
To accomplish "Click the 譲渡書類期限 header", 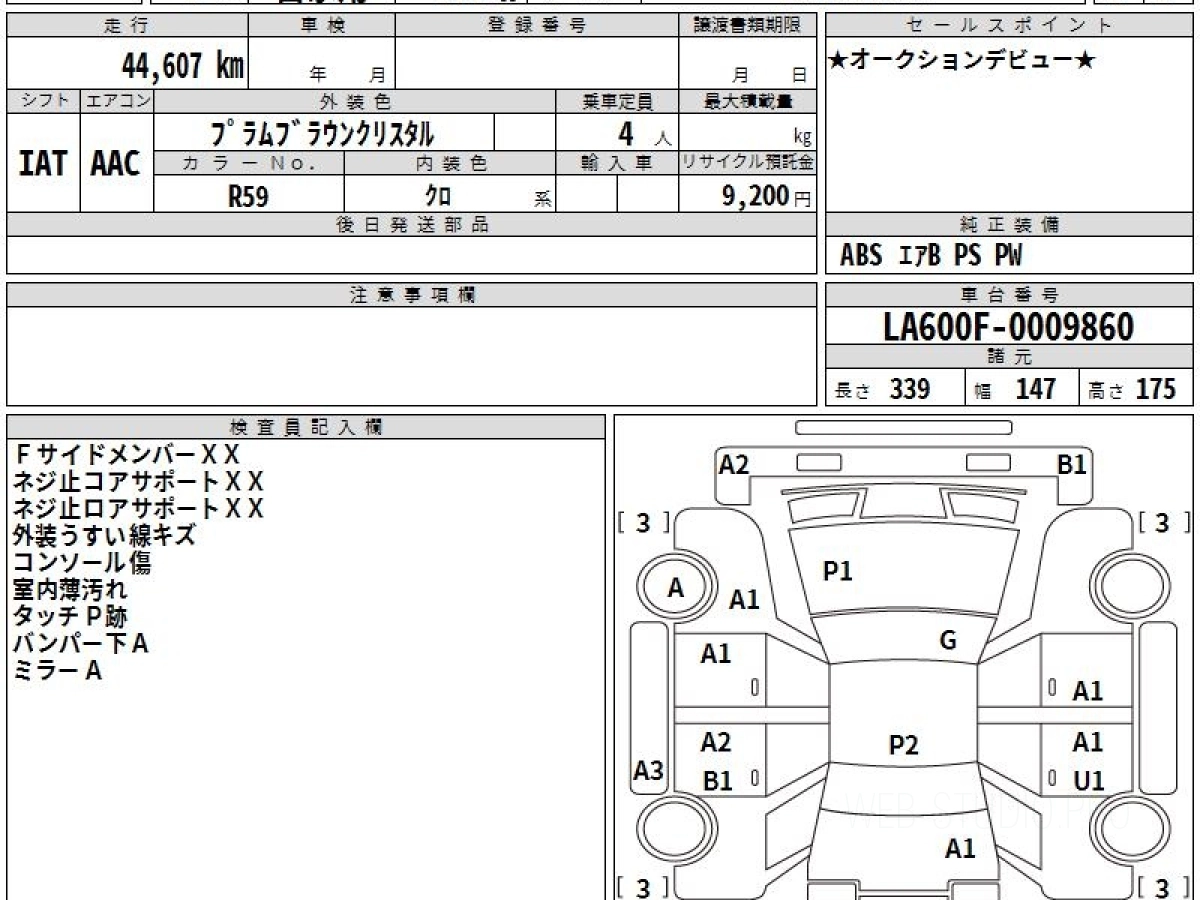I will [747, 25].
